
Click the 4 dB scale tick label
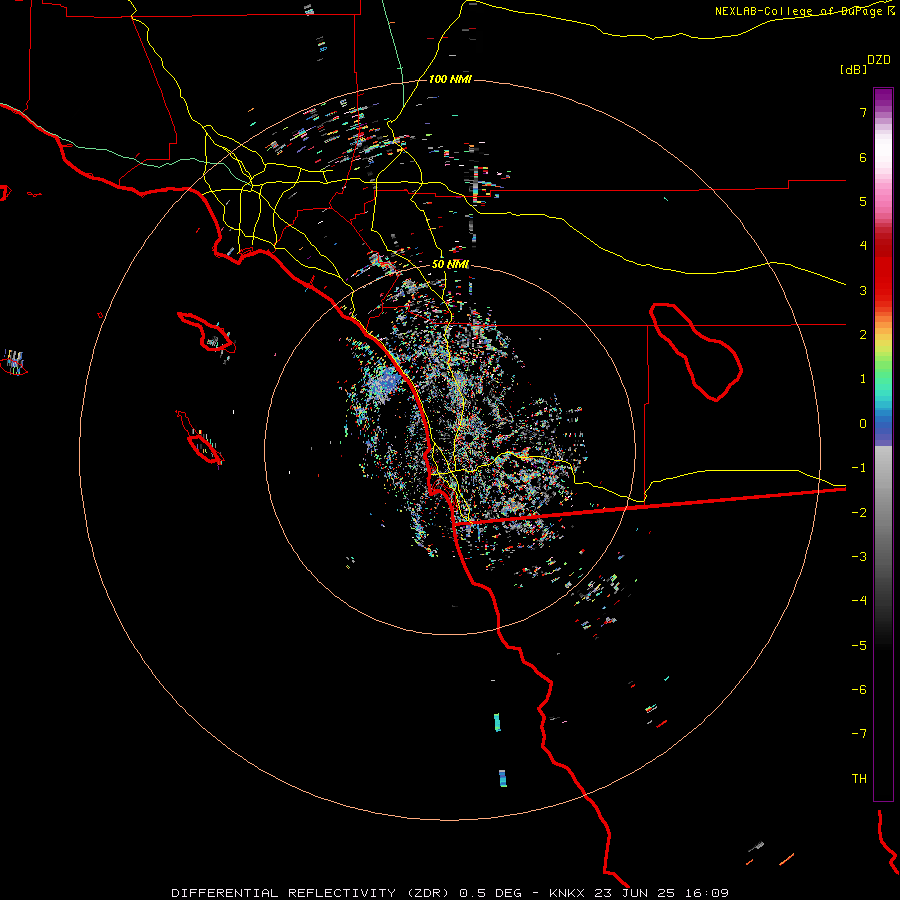tap(863, 246)
